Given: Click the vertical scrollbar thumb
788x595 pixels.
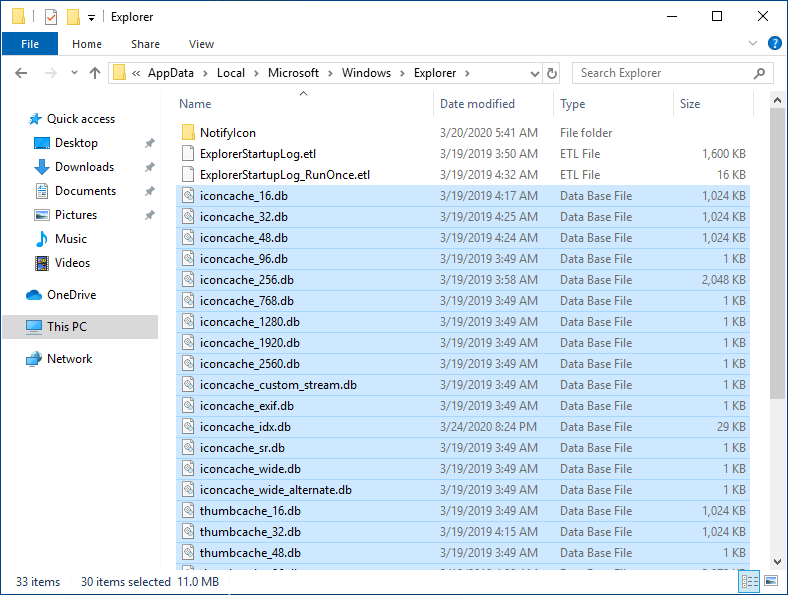Looking at the screenshot, I should [x=777, y=254].
